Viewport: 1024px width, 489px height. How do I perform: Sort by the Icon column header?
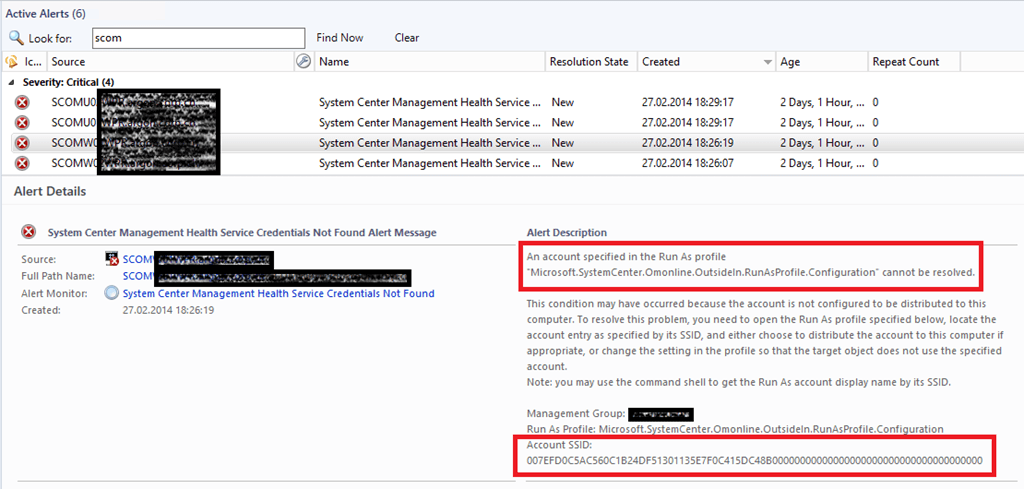click(x=24, y=62)
